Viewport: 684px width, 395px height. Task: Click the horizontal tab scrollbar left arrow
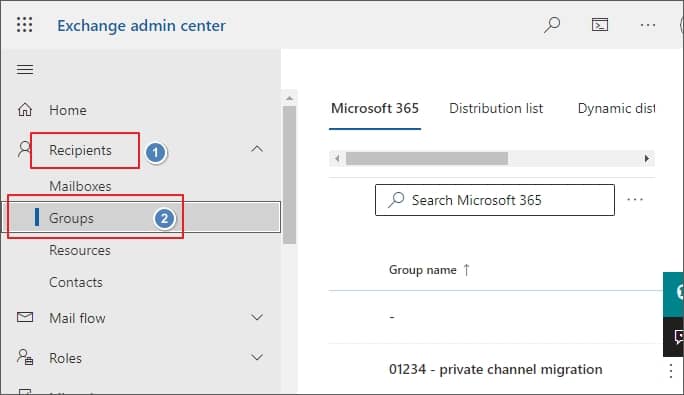pyautogui.click(x=337, y=158)
